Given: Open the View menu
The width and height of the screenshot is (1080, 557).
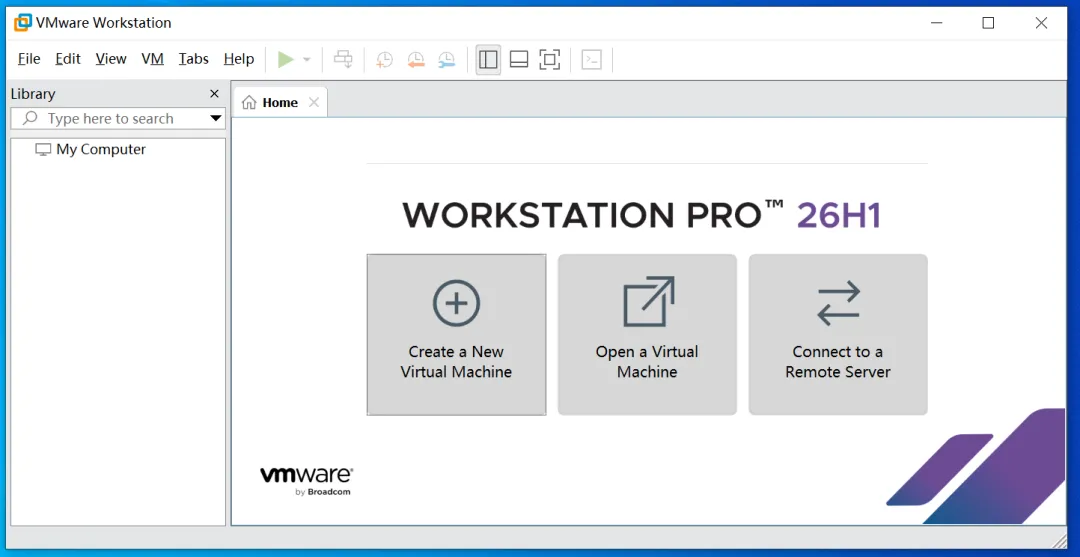Looking at the screenshot, I should (111, 59).
